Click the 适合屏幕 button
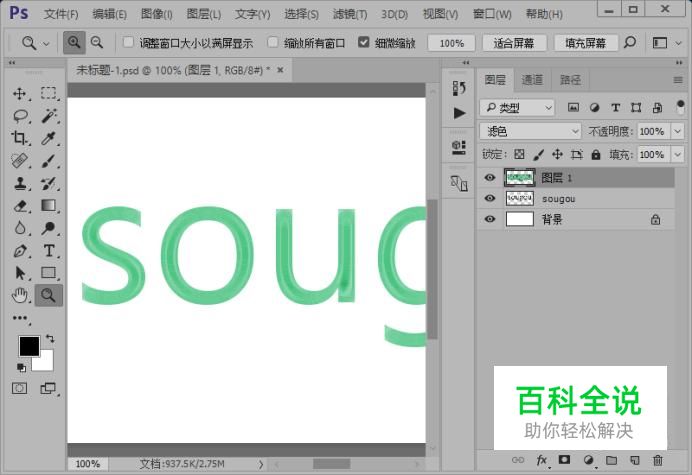 coord(514,43)
